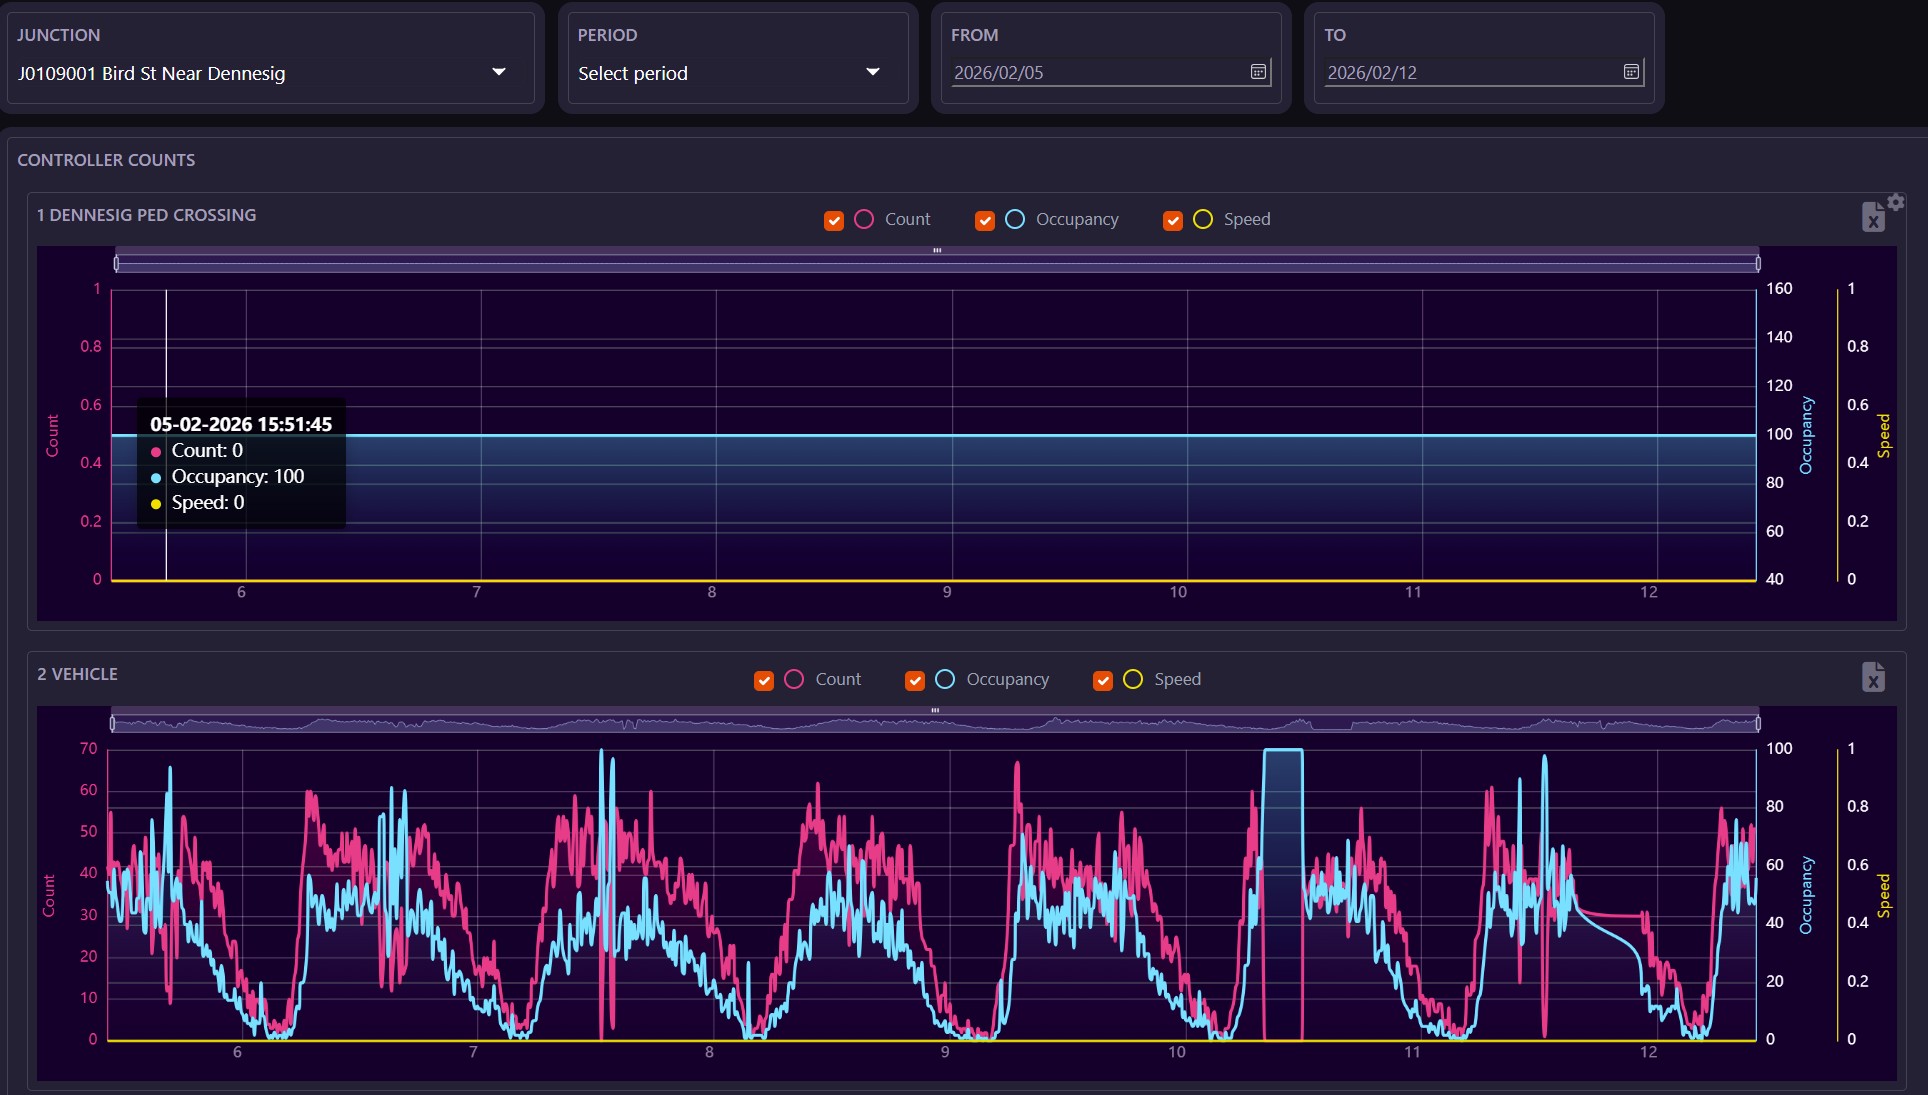Uncheck Occupancy on the Vehicle chart

click(x=913, y=680)
